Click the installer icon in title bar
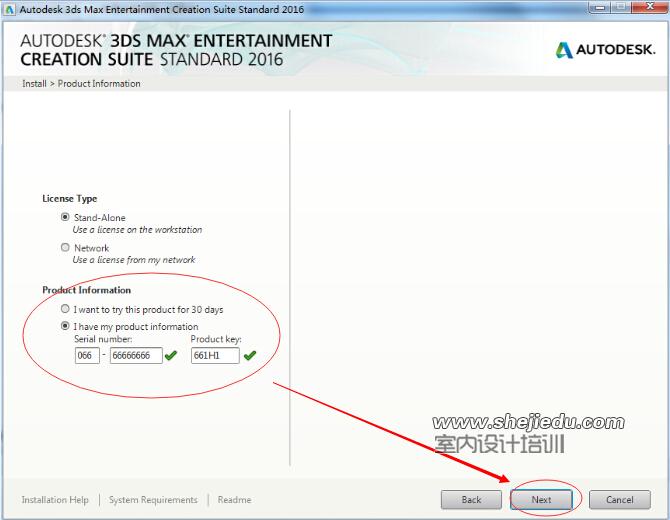 click(10, 9)
